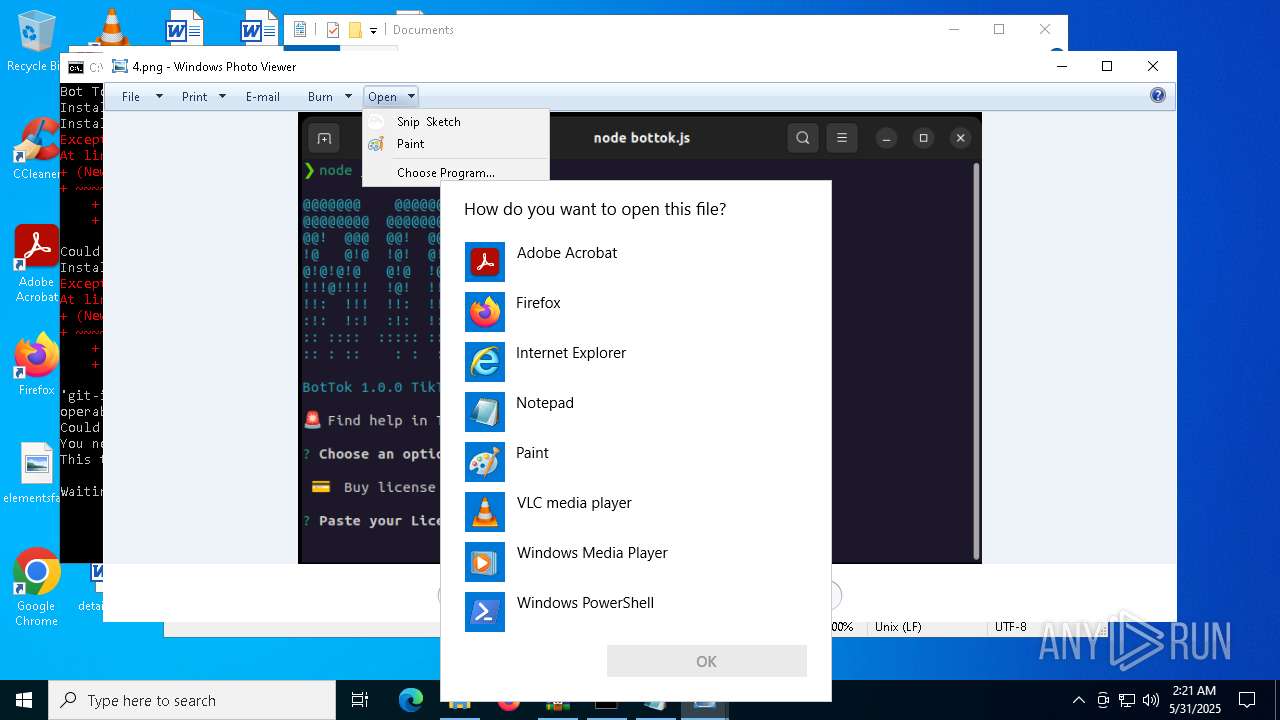Open the Burn dropdown in Photo Viewer

[x=329, y=97]
